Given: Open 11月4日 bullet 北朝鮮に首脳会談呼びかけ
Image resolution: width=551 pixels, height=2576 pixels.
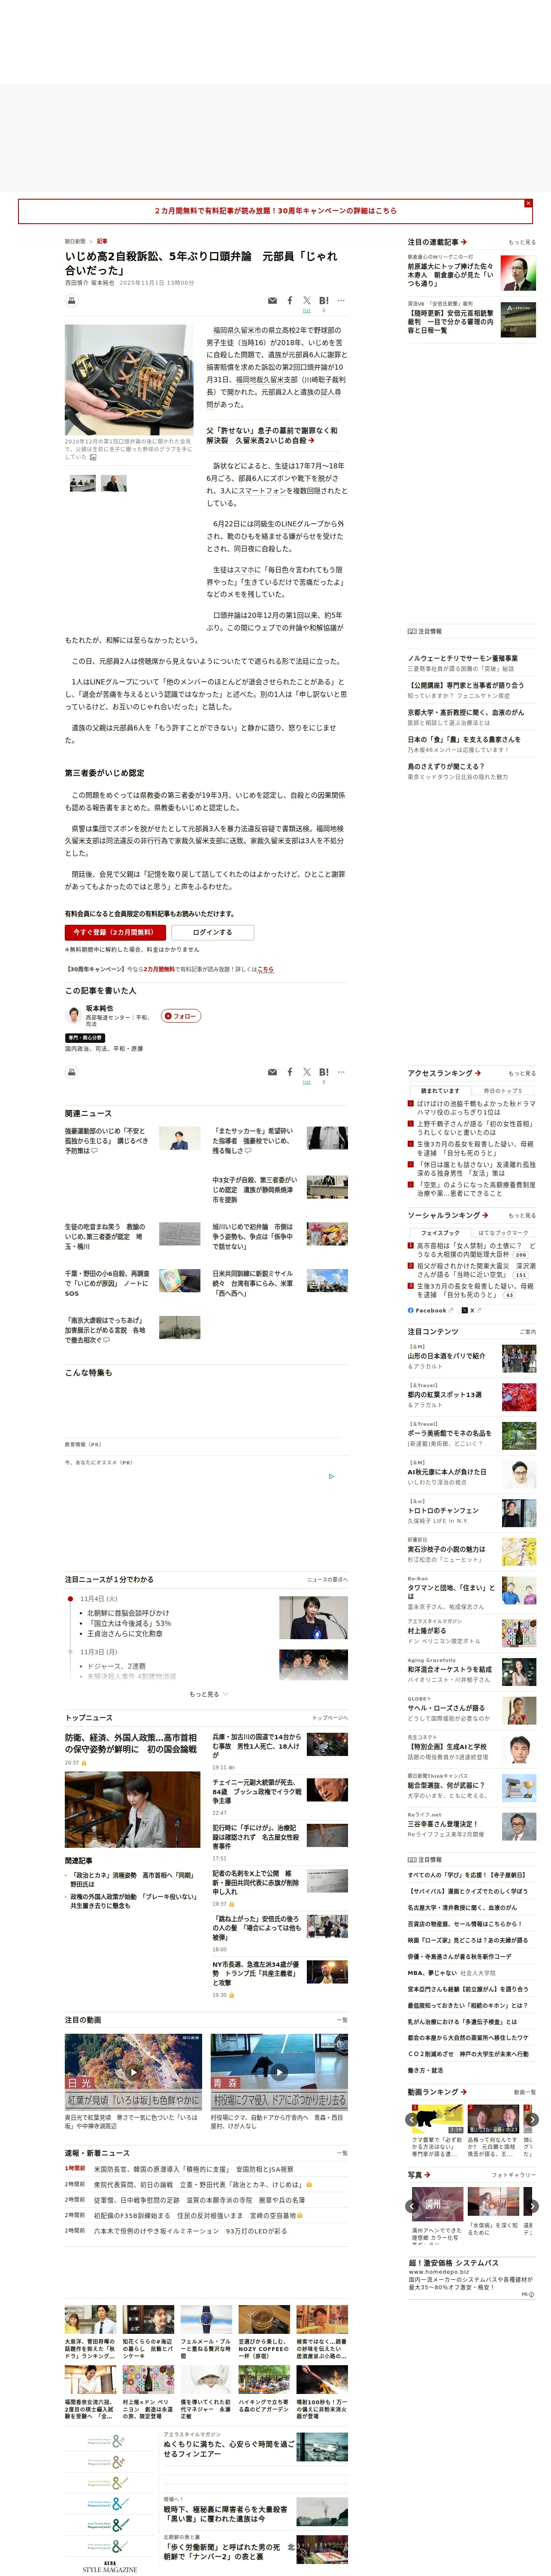Looking at the screenshot, I should point(128,1613).
